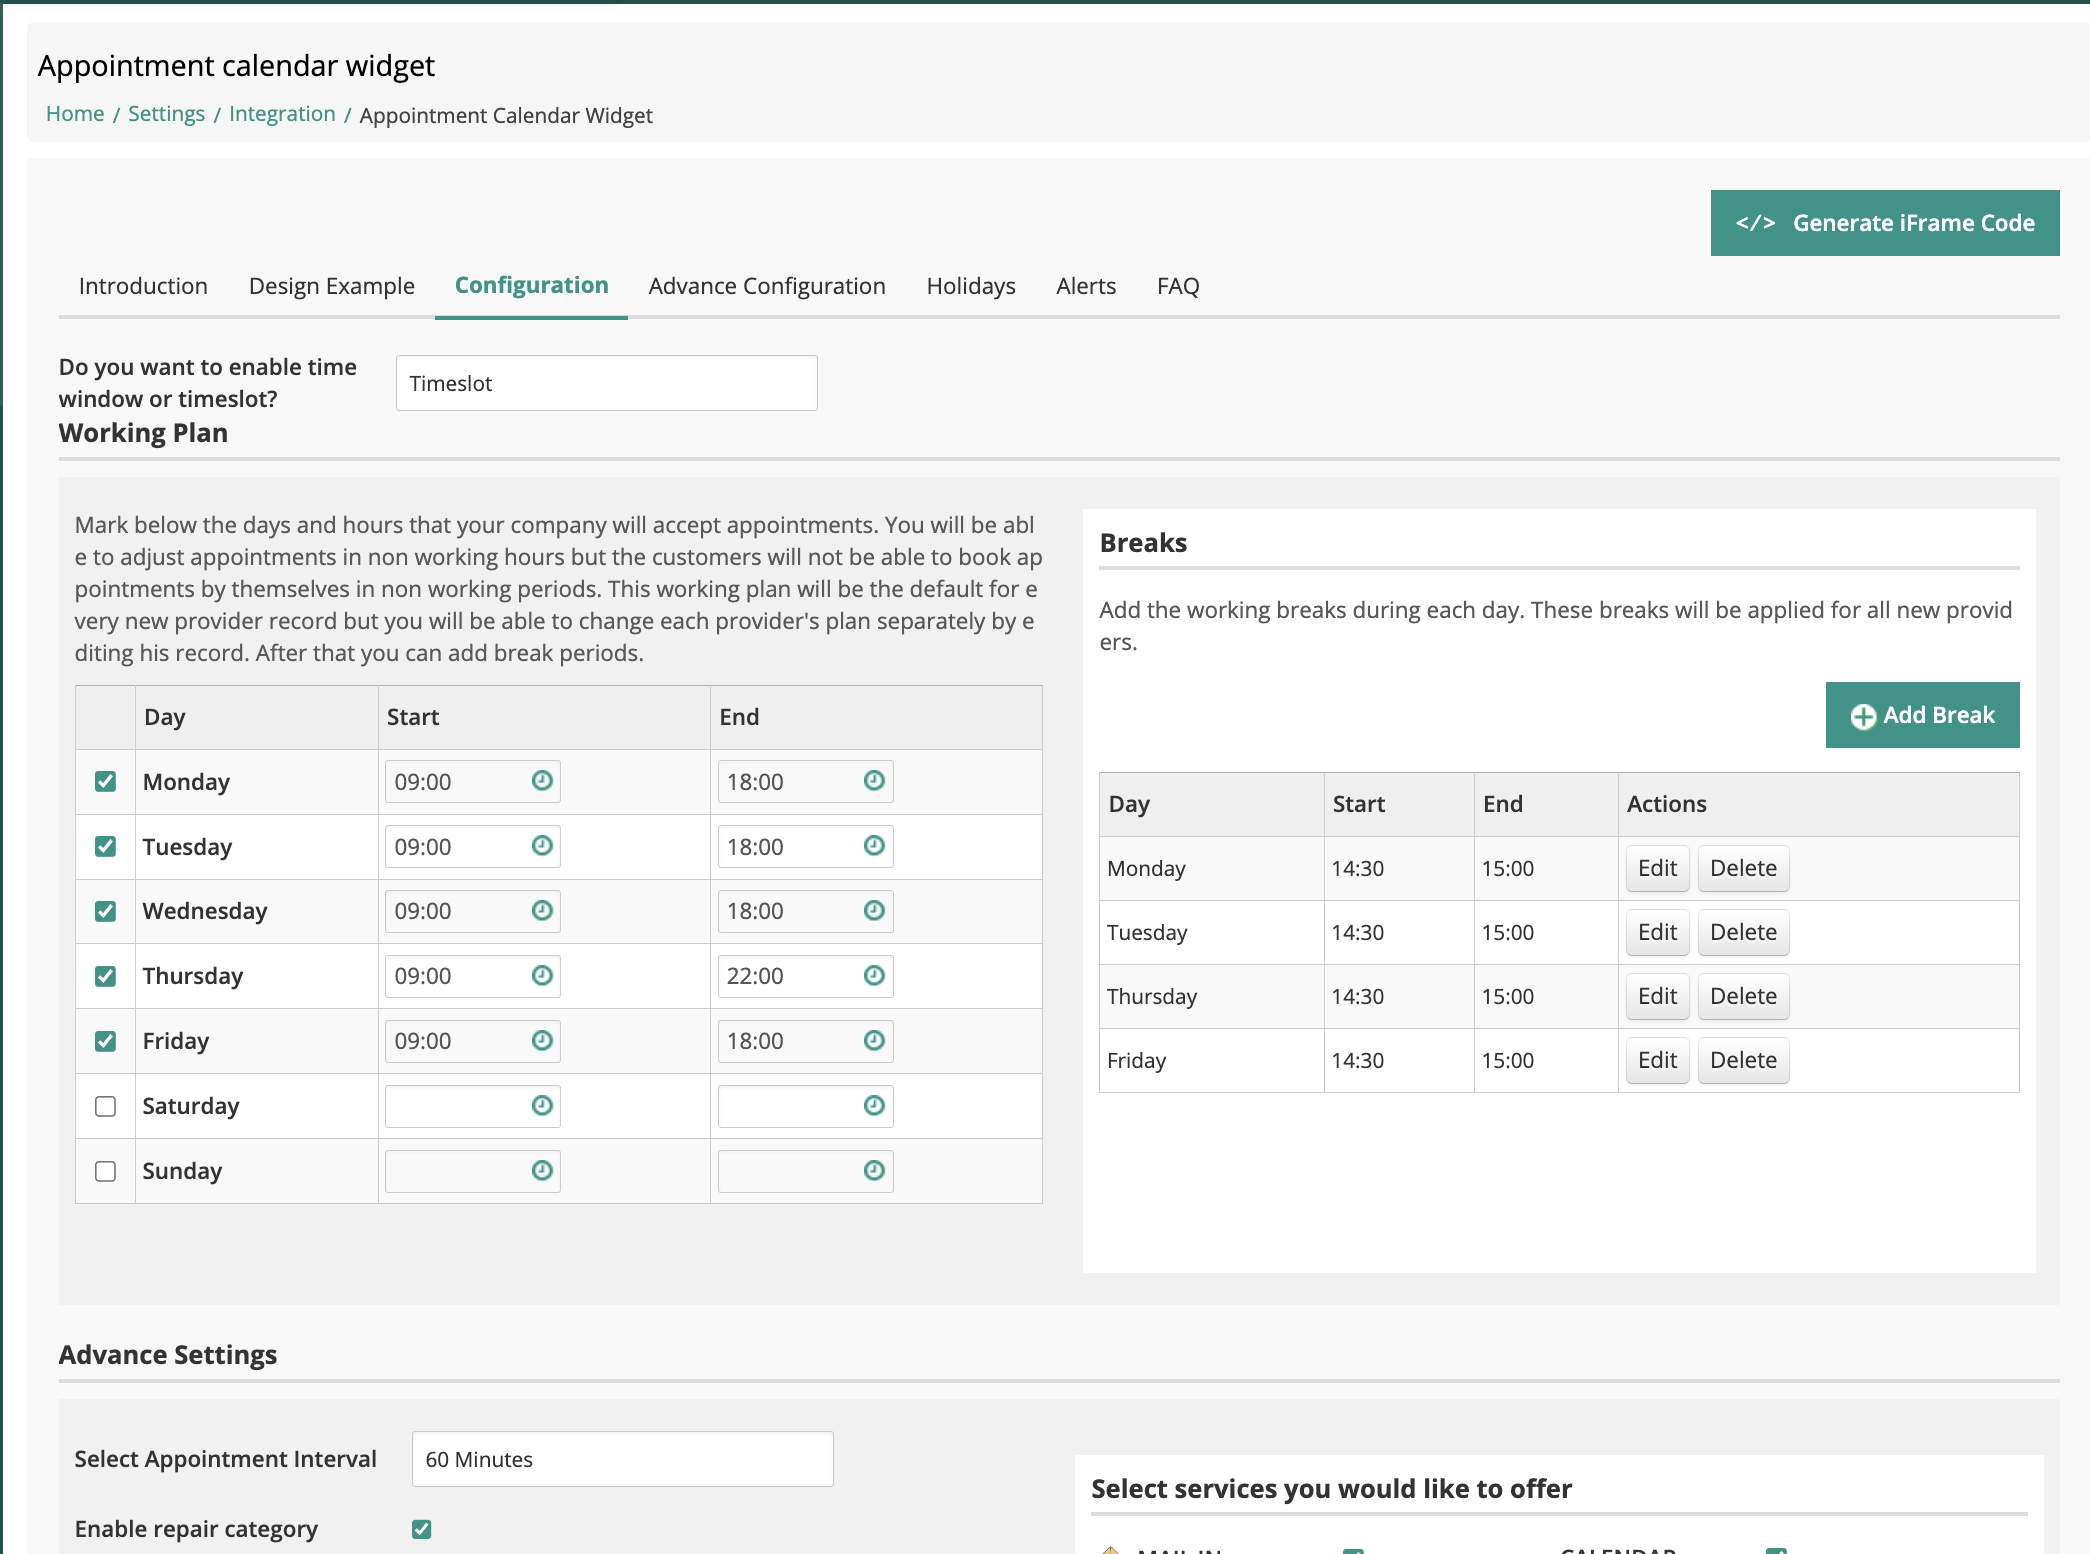
Task: Enable the Sunday working day checkbox
Action: (105, 1172)
